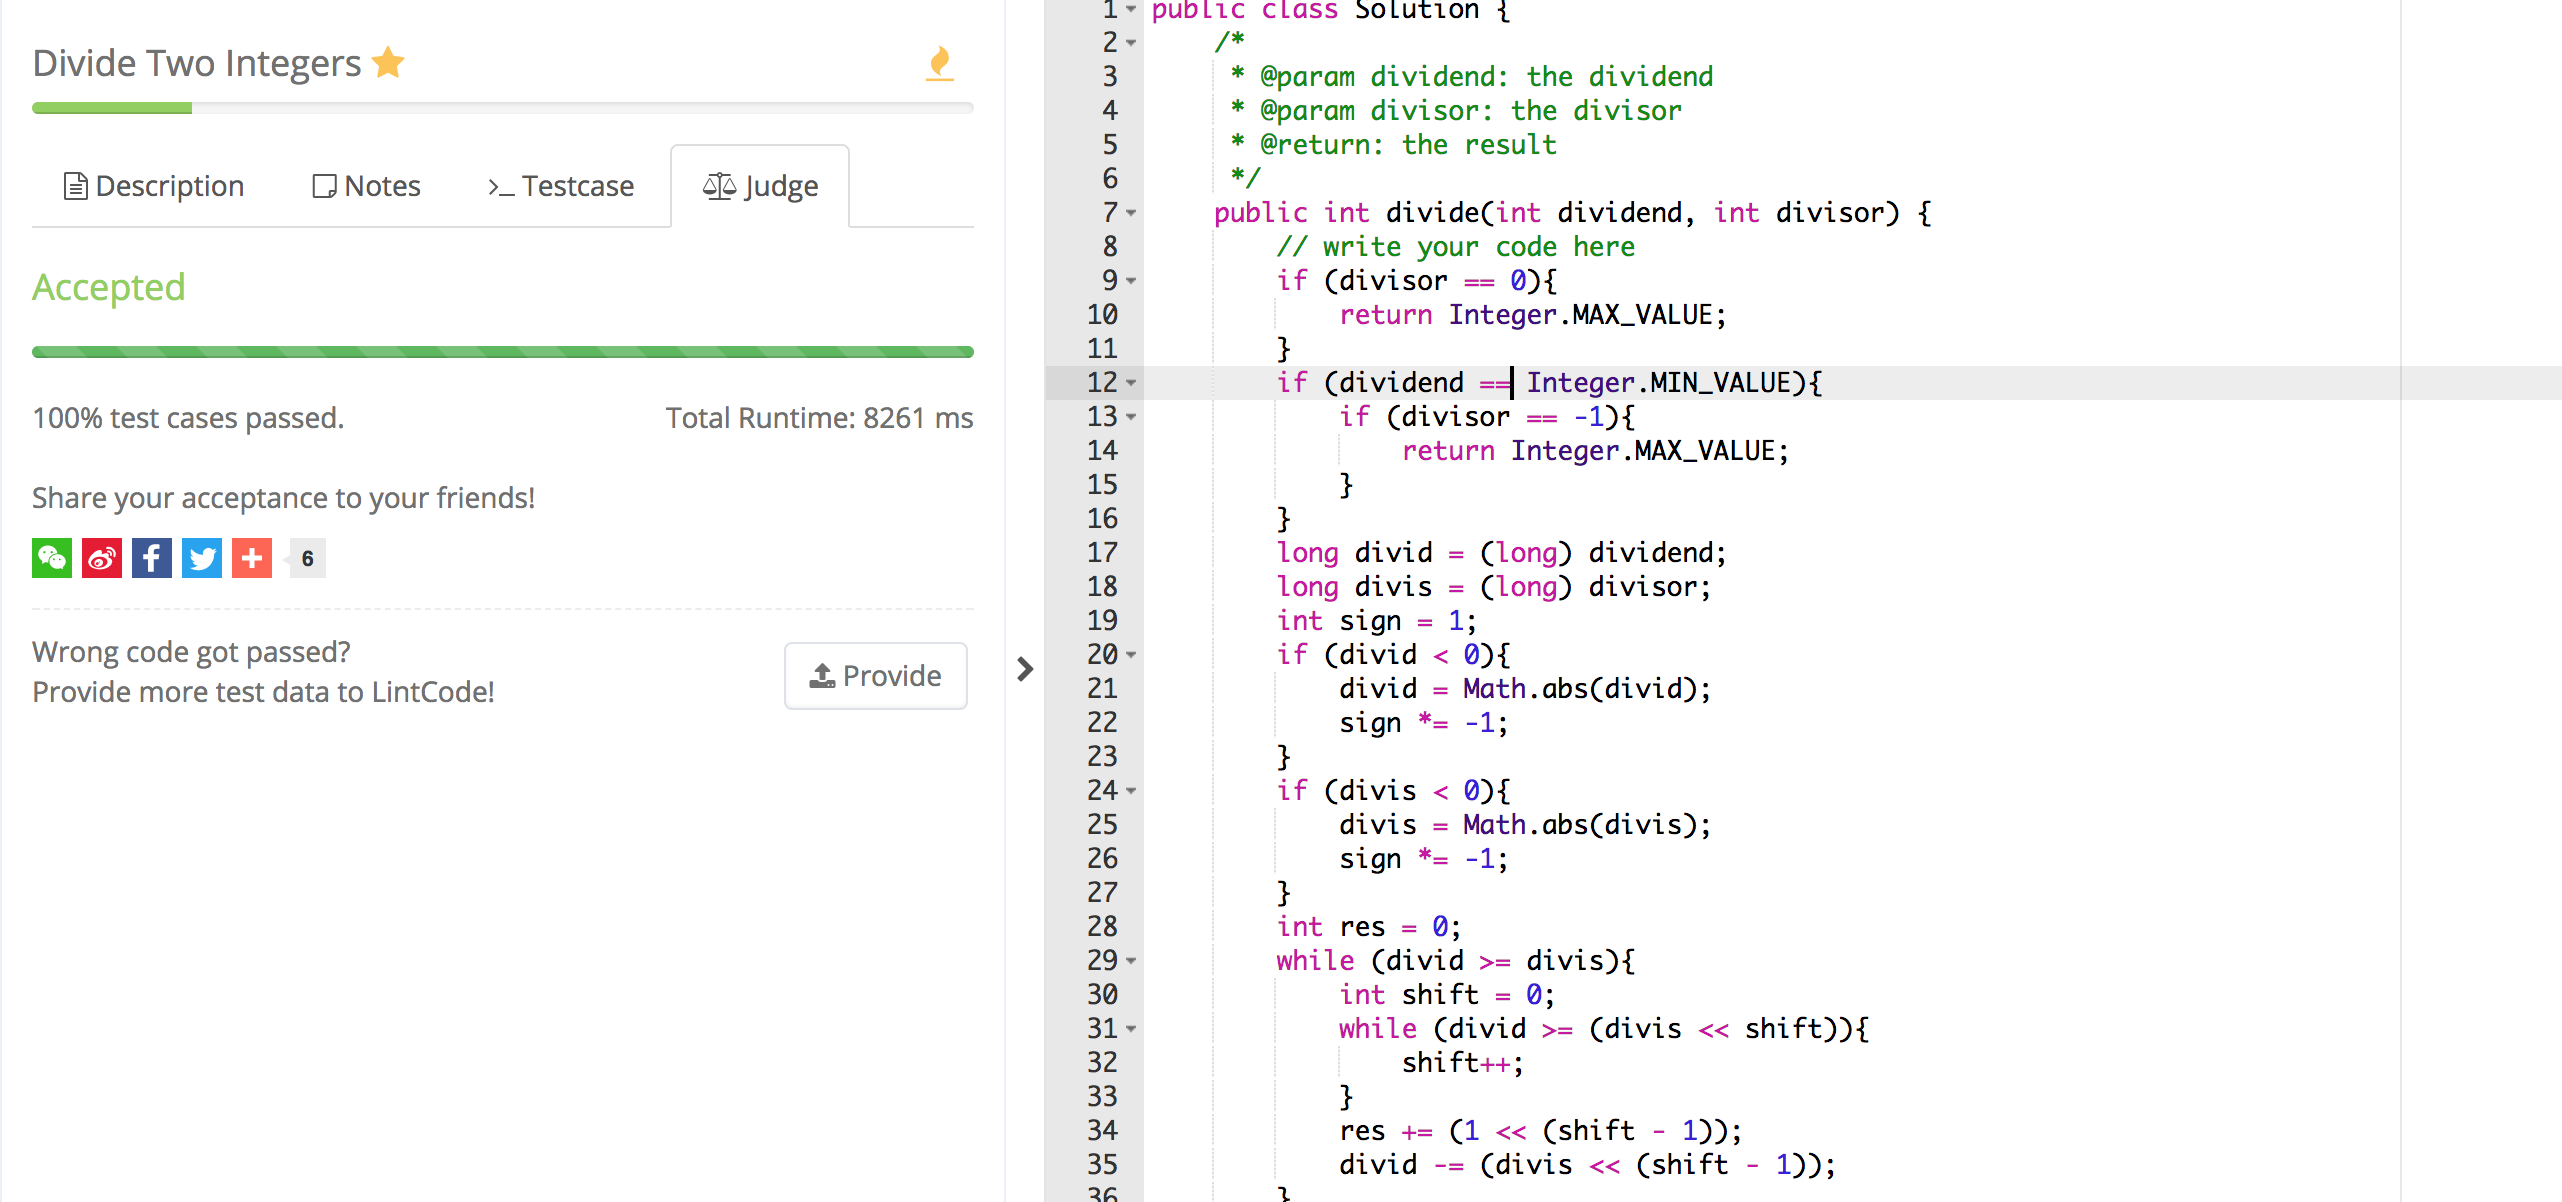Viewport: 2562px width, 1202px height.
Task: Fold the divide method at line 7
Action: [x=1131, y=213]
